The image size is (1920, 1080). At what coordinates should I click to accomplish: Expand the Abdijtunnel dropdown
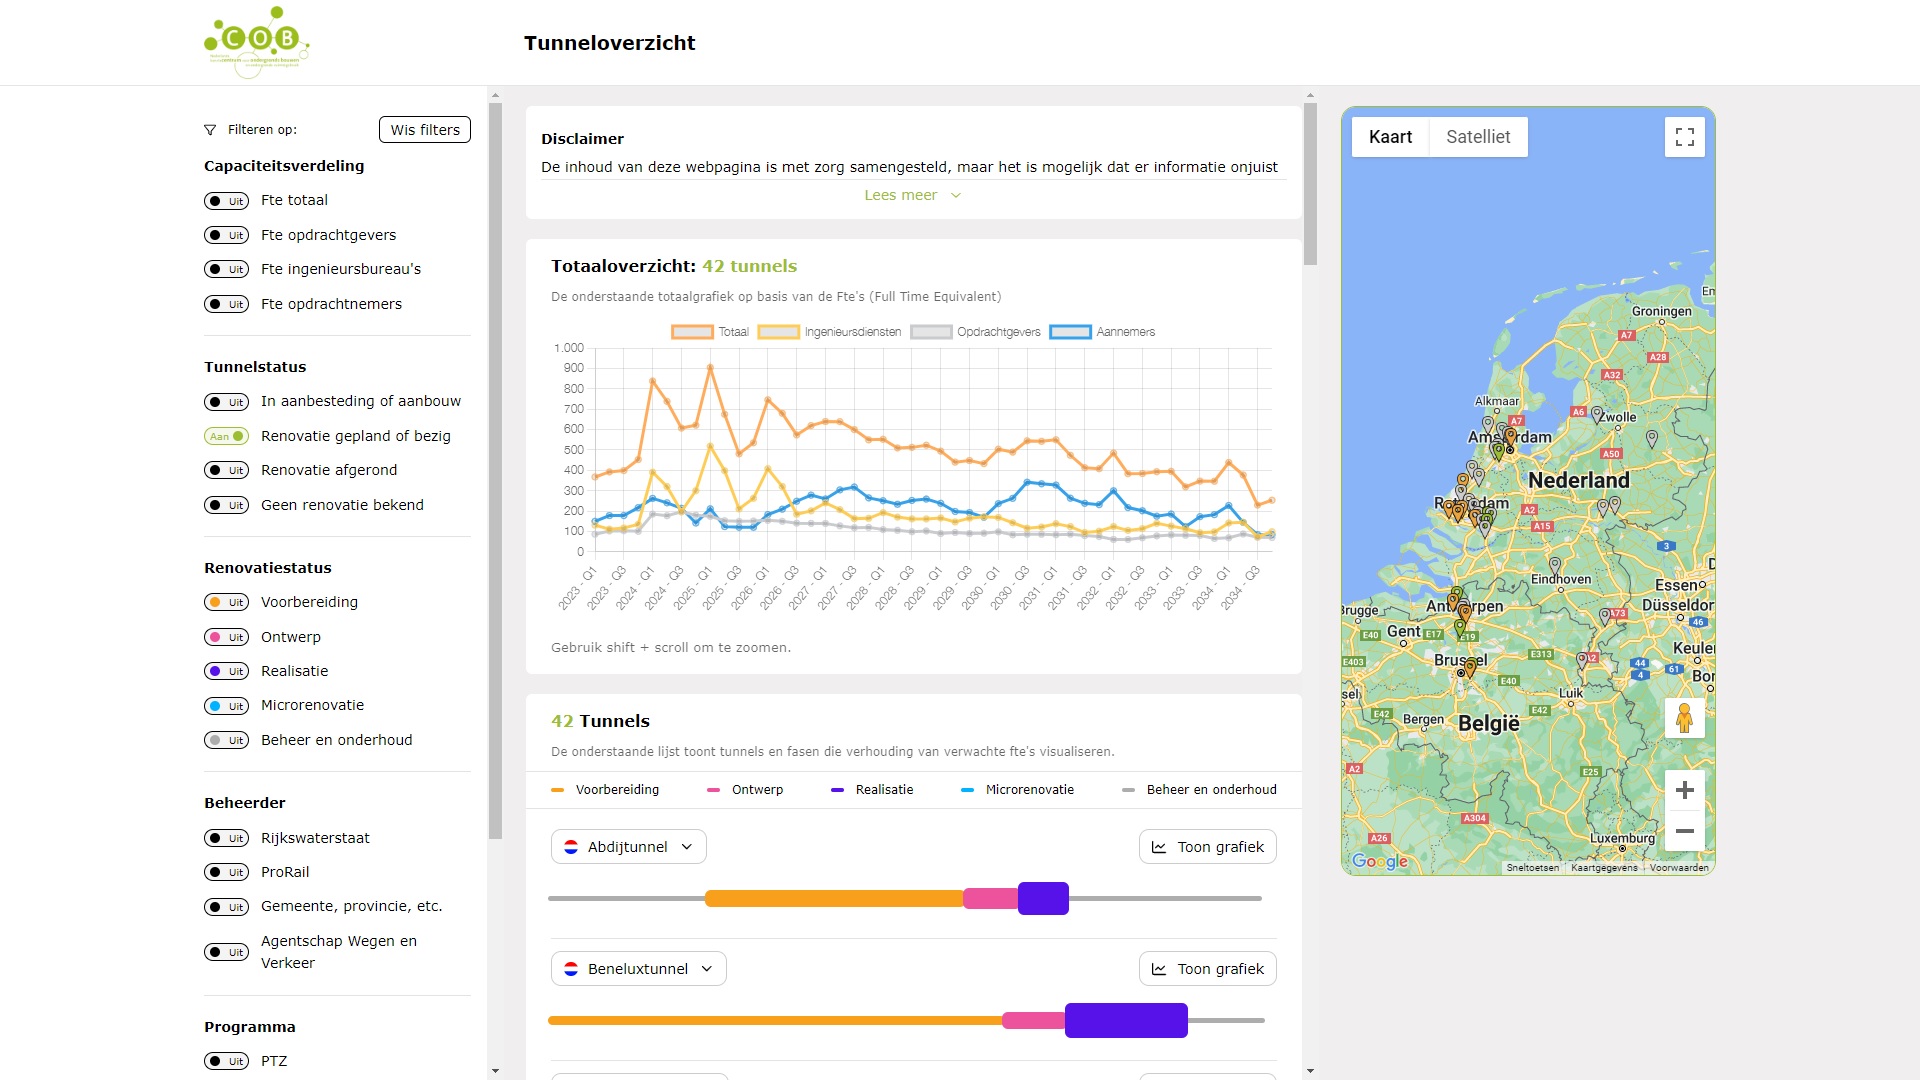pos(628,847)
